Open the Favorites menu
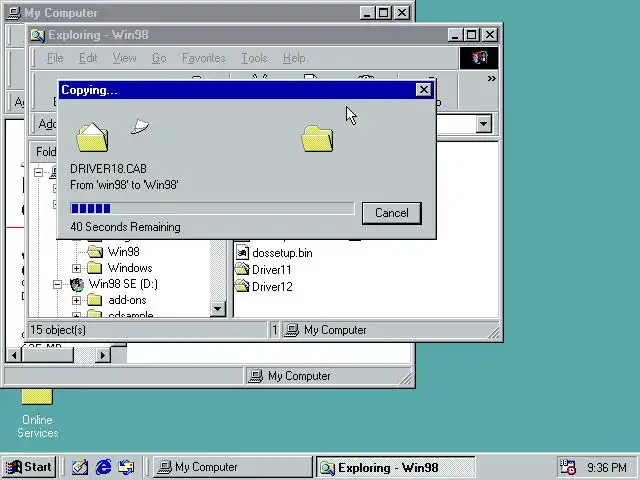Image resolution: width=640 pixels, height=480 pixels. click(x=204, y=58)
